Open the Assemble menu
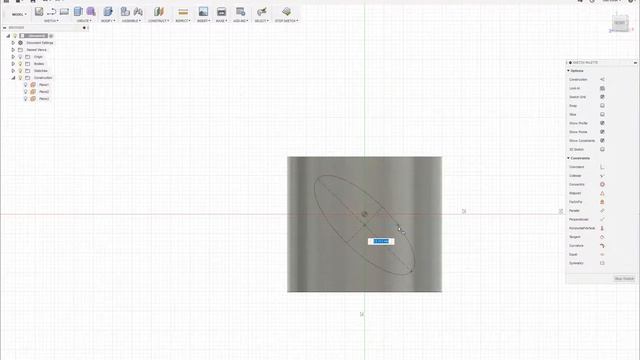This screenshot has width=640, height=360. tap(131, 21)
